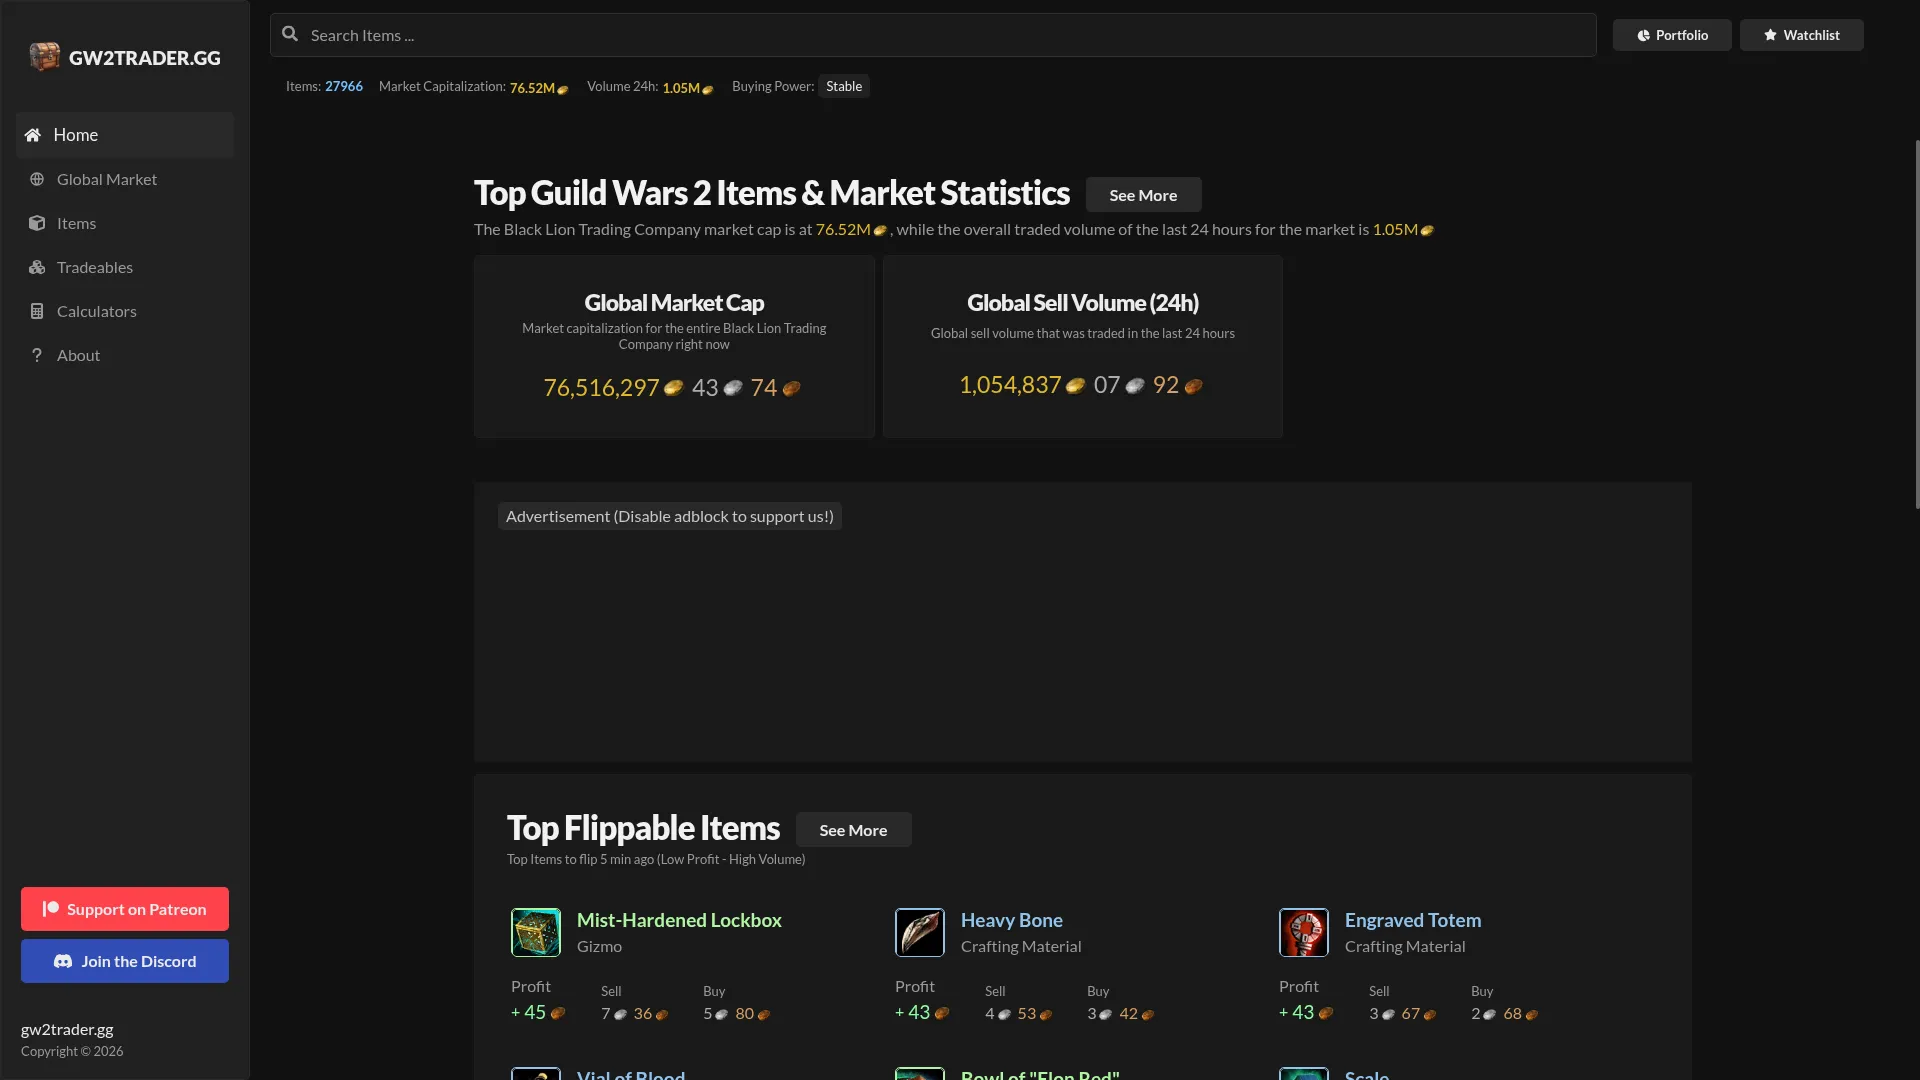This screenshot has height=1080, width=1920.
Task: Click the page vertical scrollbar
Action: [1917, 324]
